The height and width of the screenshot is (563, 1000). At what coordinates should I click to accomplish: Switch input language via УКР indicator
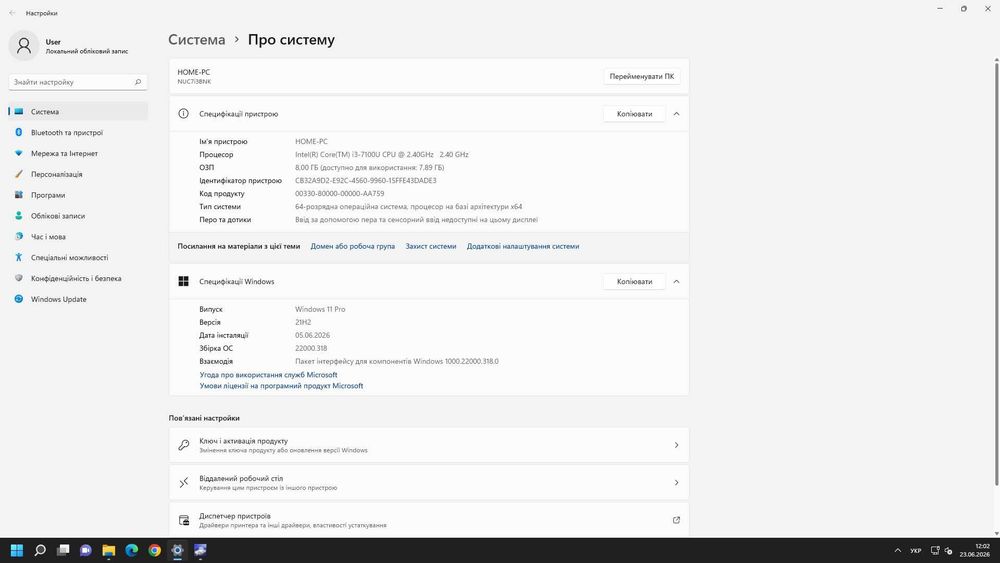click(916, 550)
